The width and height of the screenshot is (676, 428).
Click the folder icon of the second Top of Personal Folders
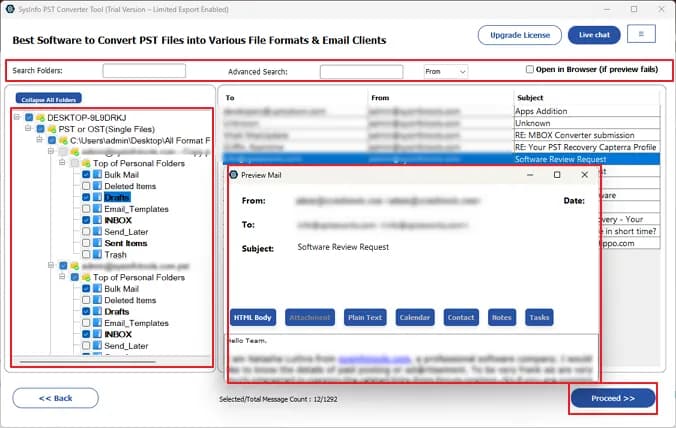[x=86, y=277]
